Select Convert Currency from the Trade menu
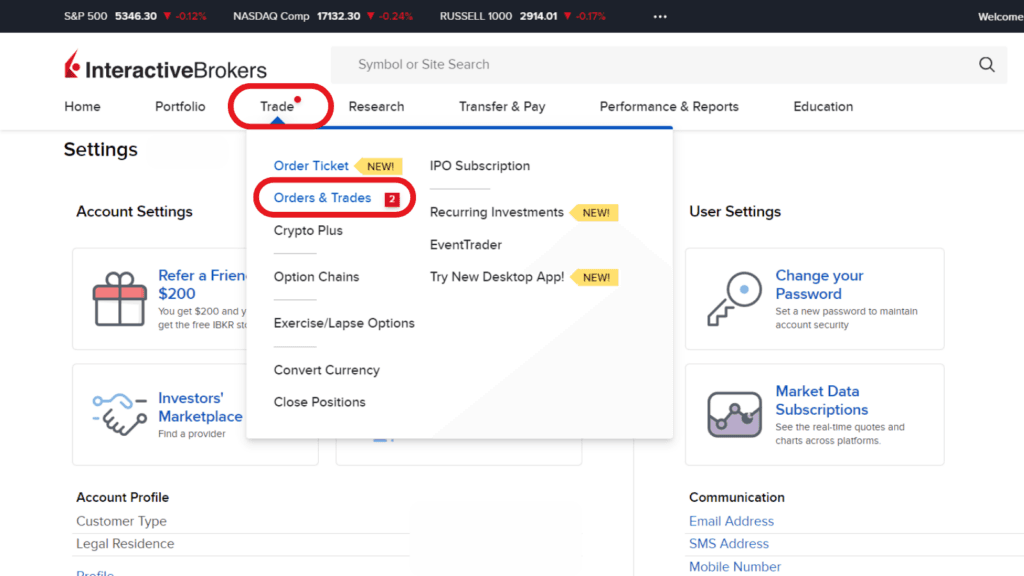This screenshot has height=576, width=1024. coord(327,369)
